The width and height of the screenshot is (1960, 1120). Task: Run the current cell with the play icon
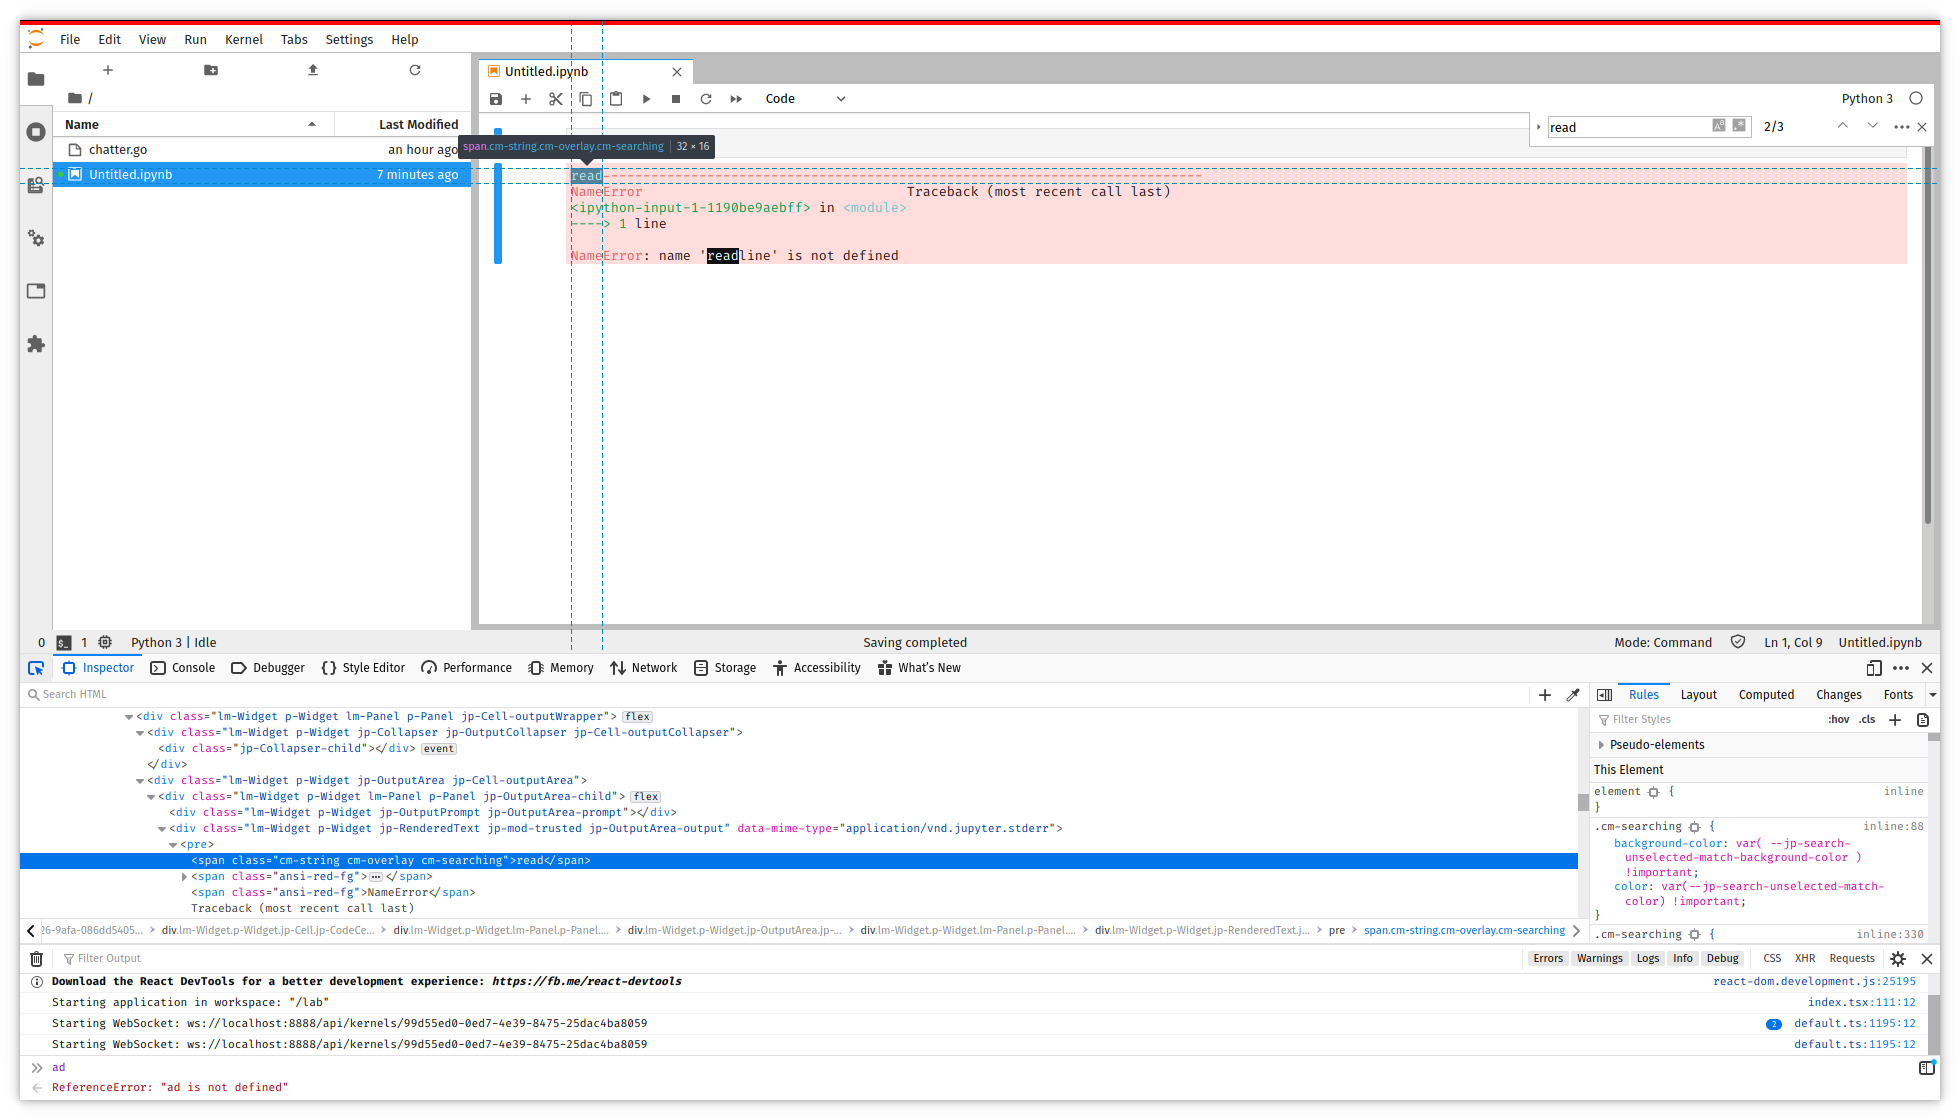coord(646,98)
